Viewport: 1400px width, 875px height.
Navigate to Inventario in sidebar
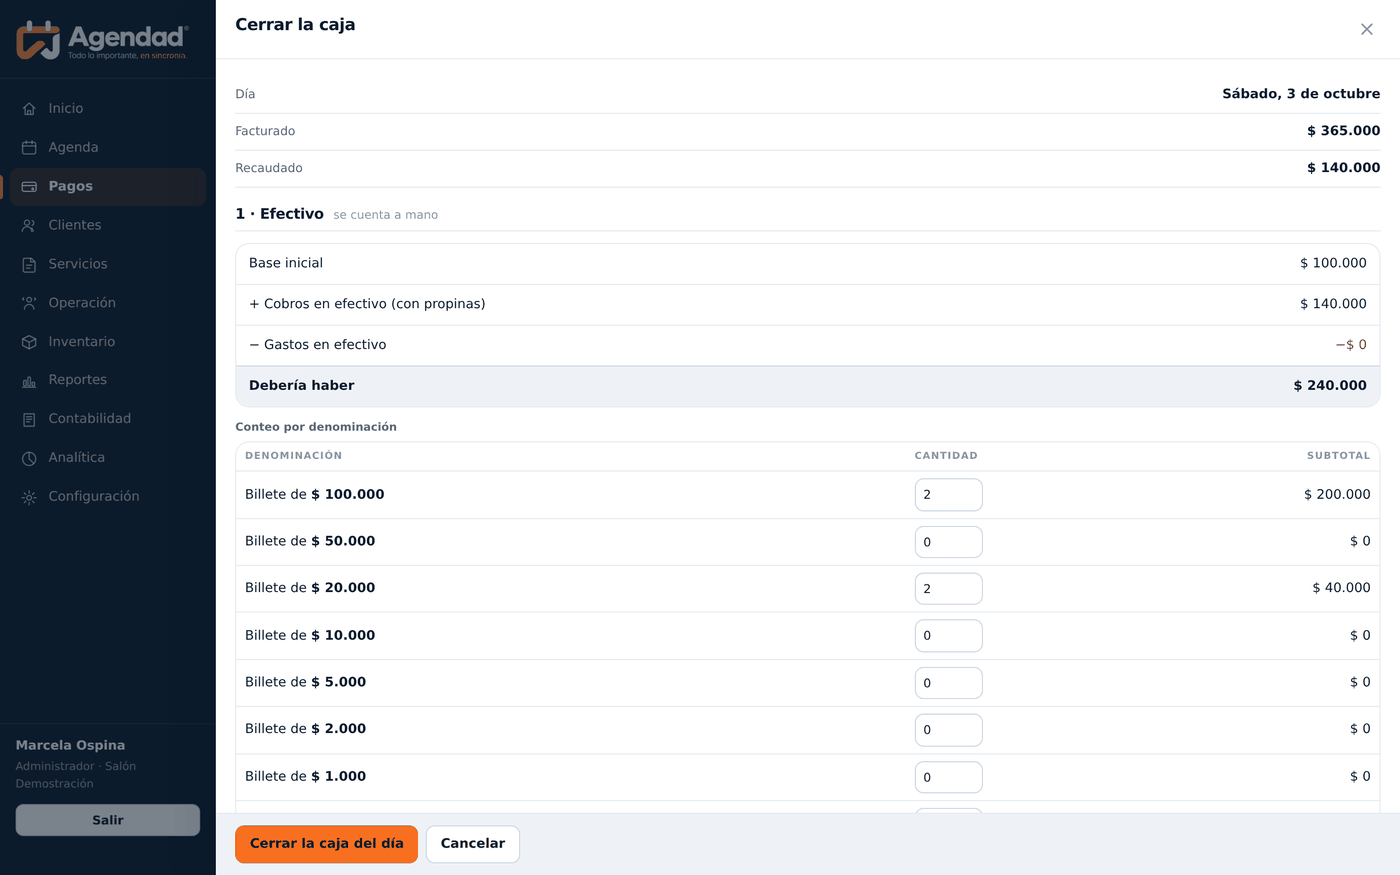pos(108,342)
